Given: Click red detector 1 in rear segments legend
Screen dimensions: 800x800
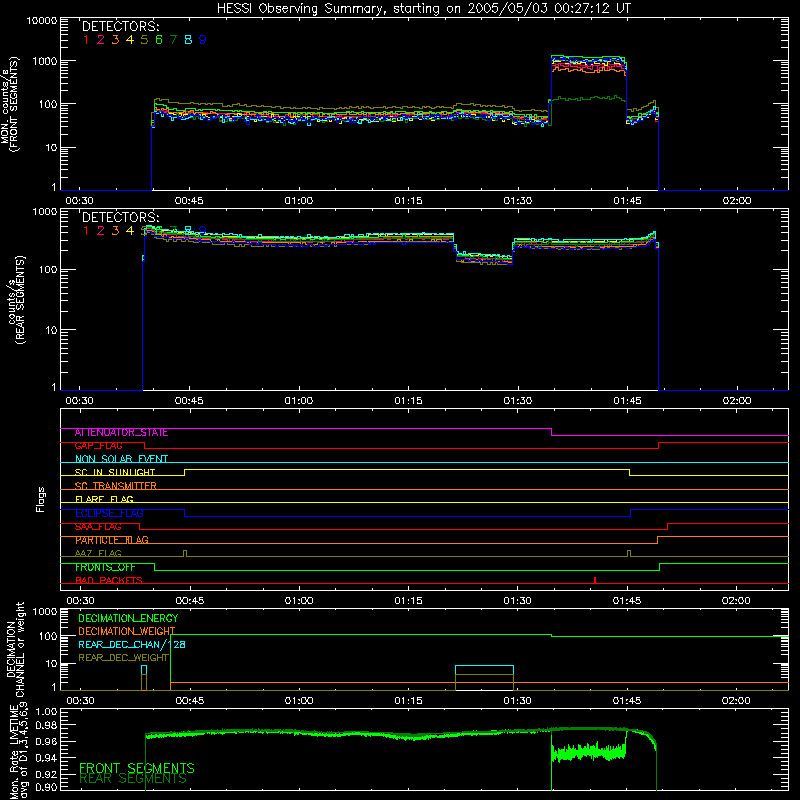Looking at the screenshot, I should [x=86, y=231].
